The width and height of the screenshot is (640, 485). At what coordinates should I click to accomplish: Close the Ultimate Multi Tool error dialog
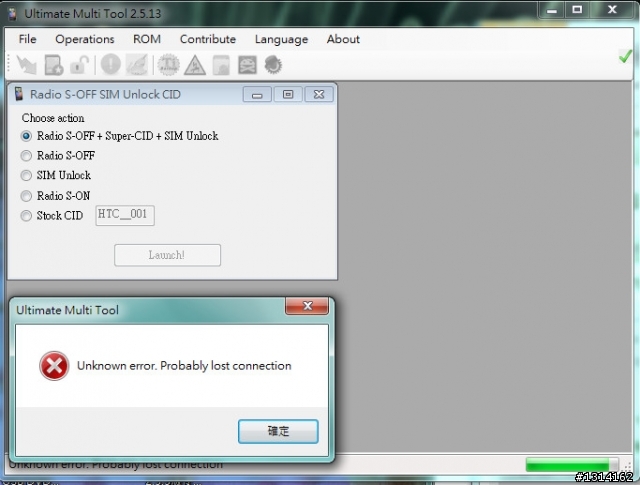307,306
